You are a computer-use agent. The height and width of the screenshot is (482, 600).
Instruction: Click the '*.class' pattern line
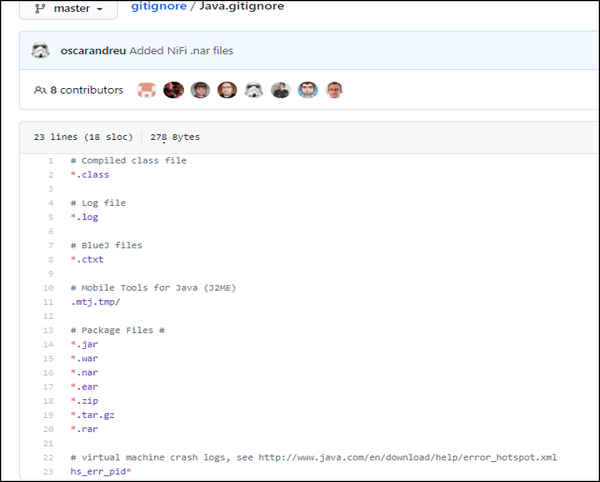click(x=90, y=175)
